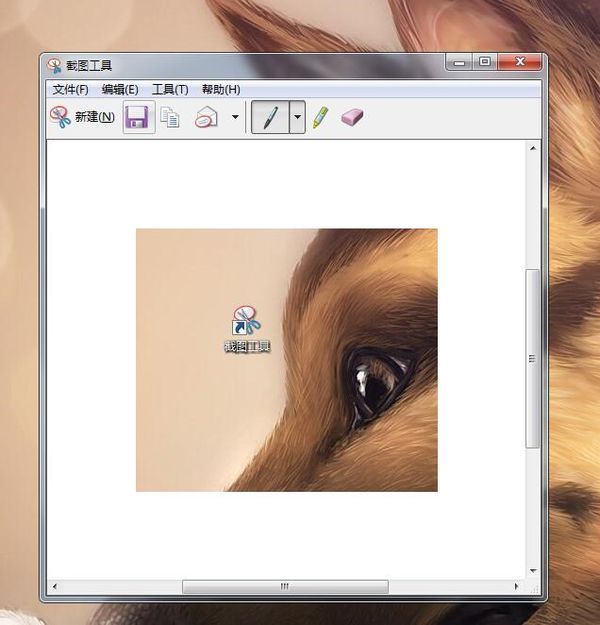Copy the snip using the copy icon
The width and height of the screenshot is (600, 625).
click(170, 118)
